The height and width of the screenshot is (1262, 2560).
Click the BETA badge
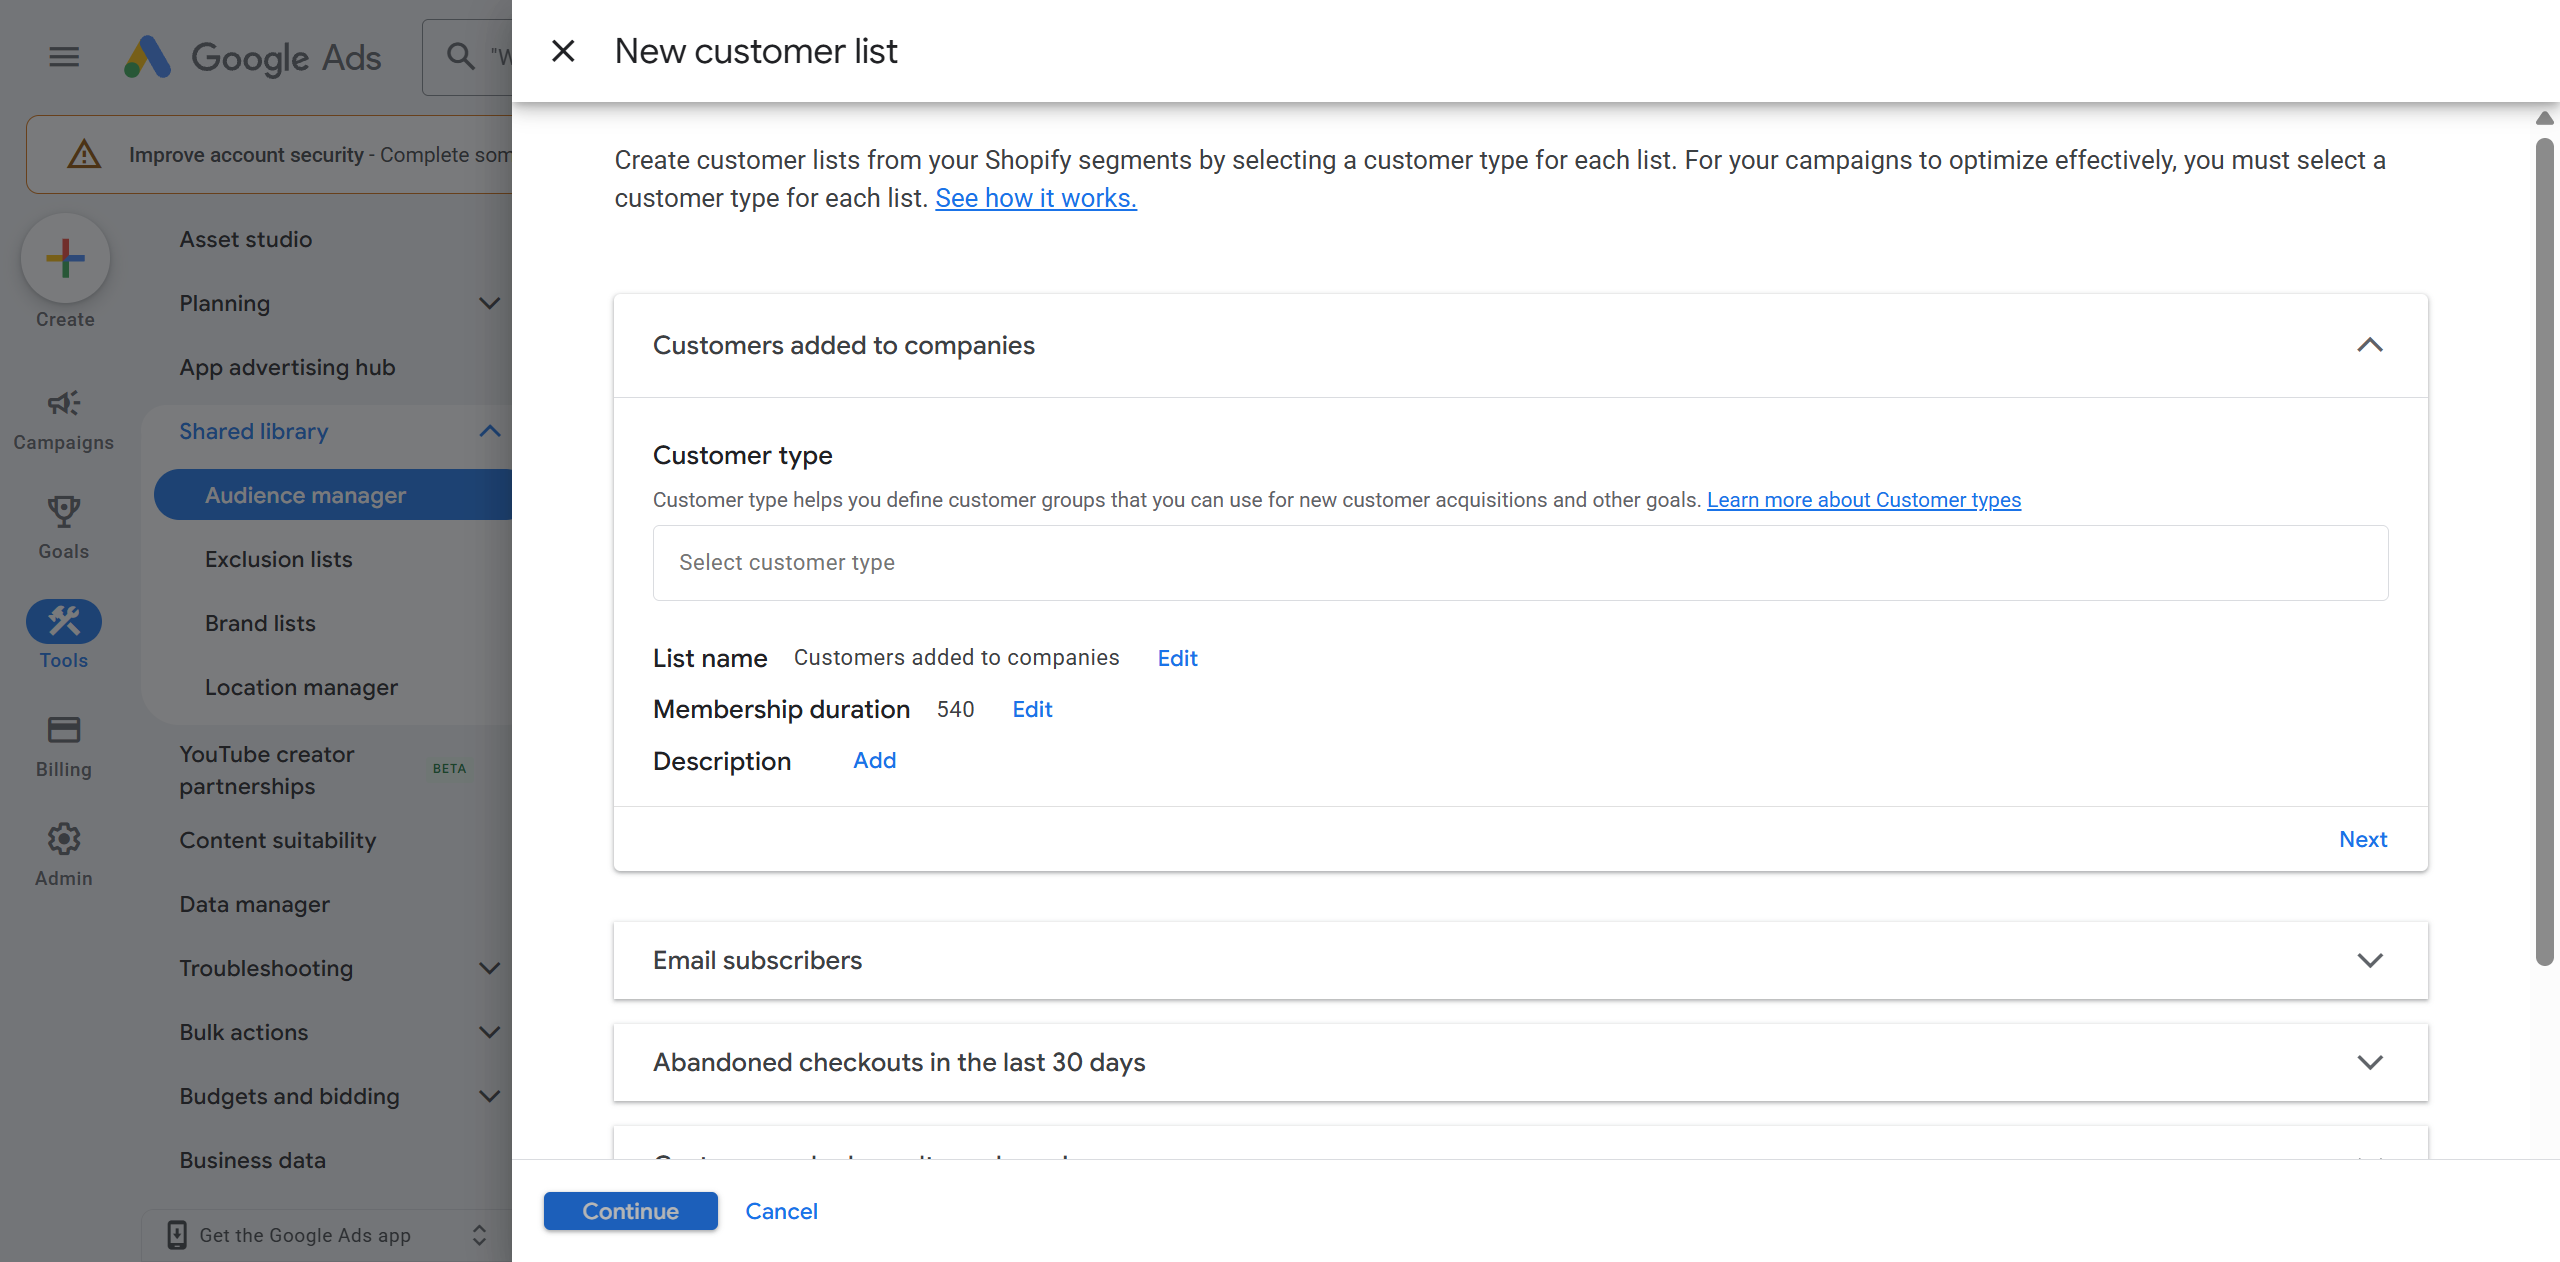tap(449, 768)
